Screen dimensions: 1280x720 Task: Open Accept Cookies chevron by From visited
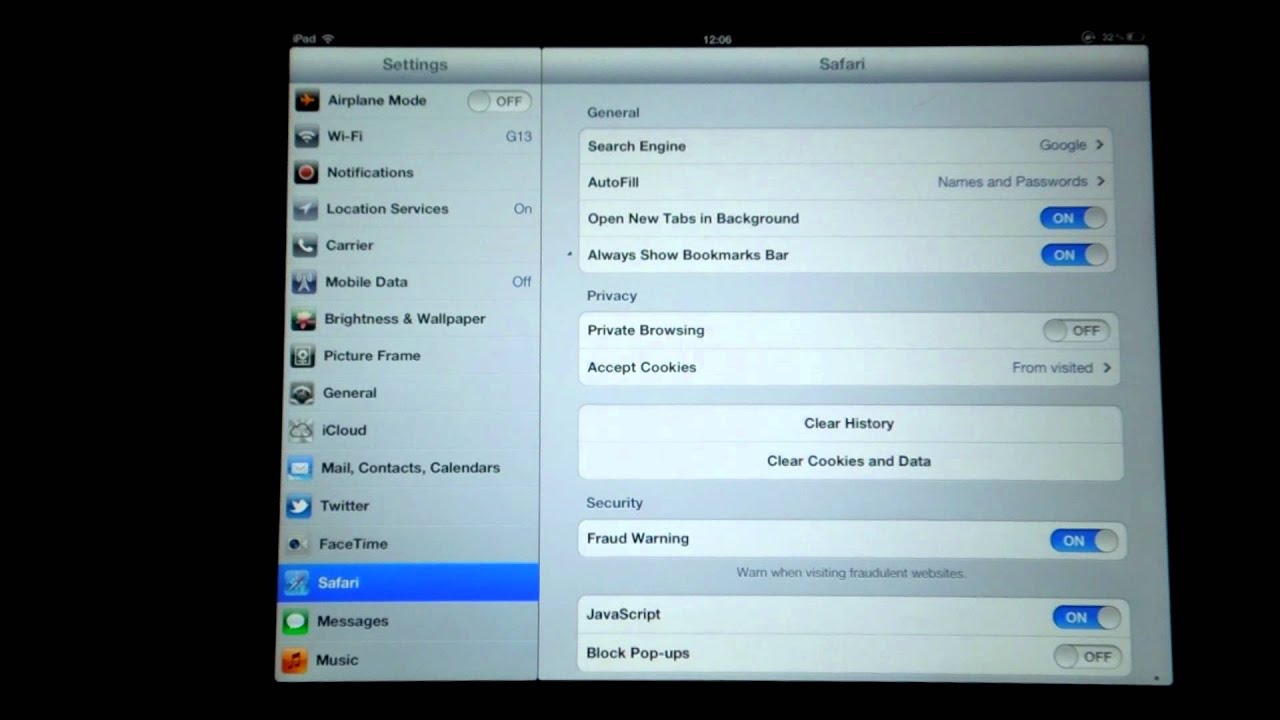[x=1107, y=368]
